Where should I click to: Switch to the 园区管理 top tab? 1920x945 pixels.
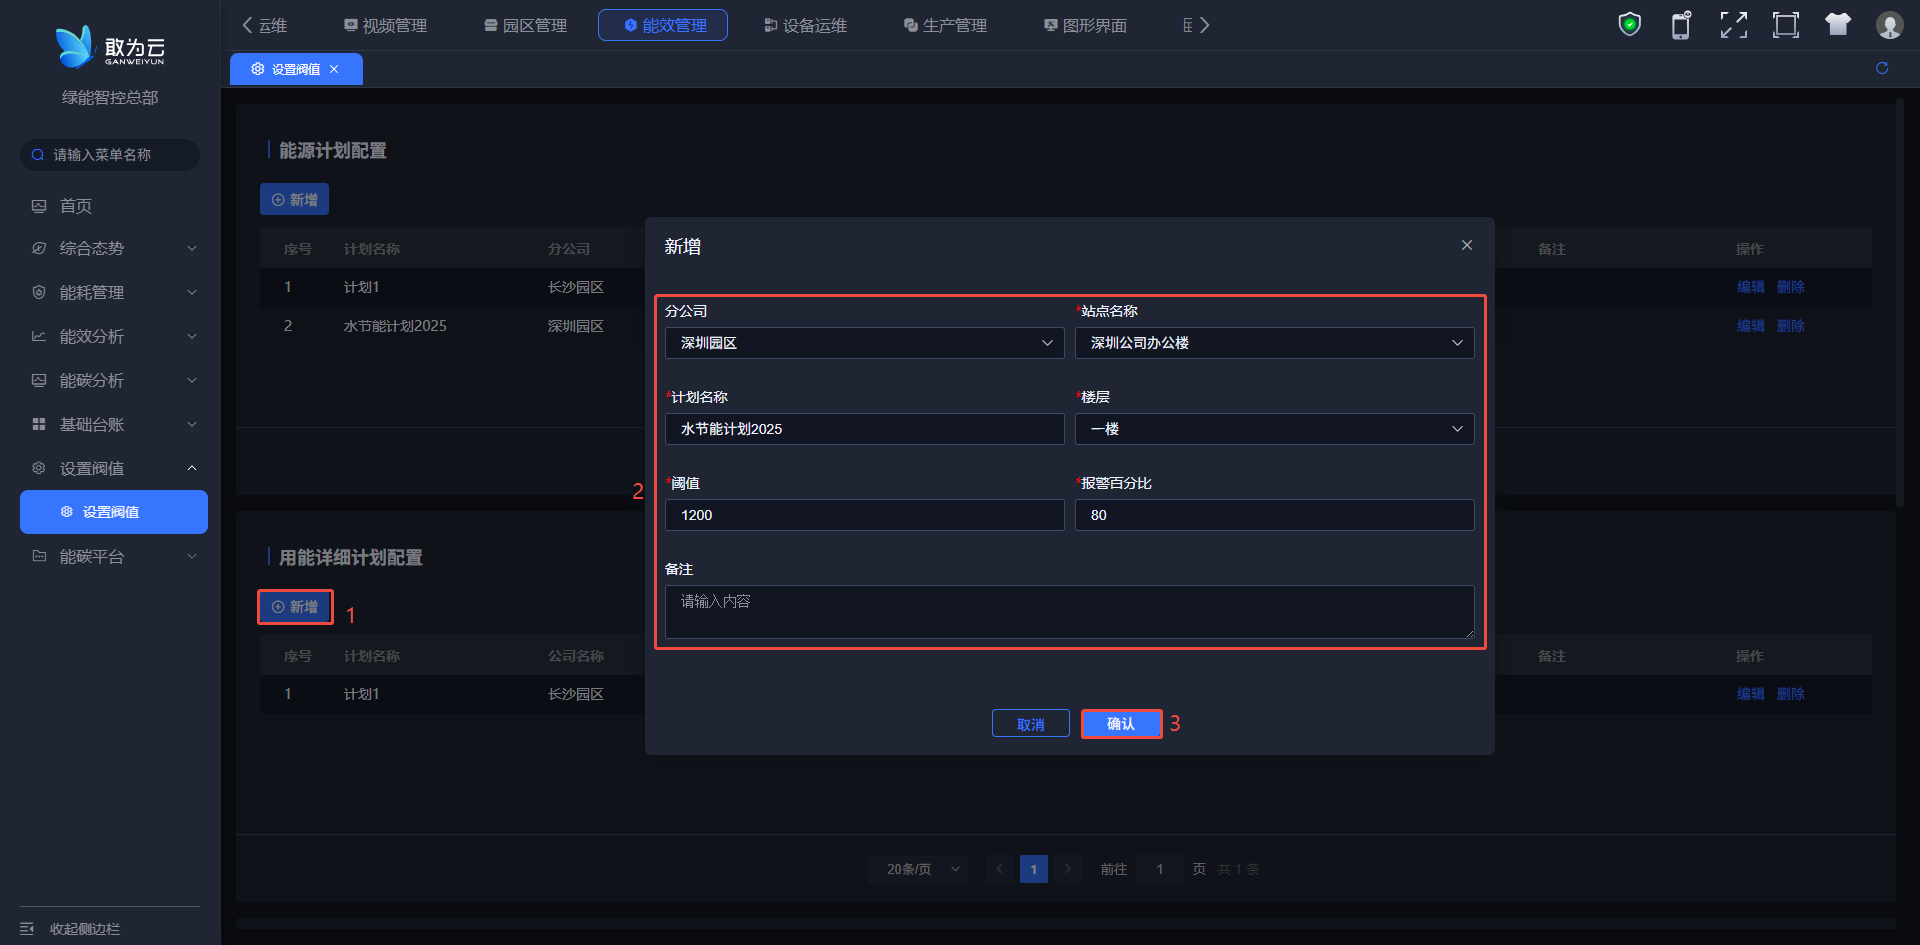click(x=526, y=25)
